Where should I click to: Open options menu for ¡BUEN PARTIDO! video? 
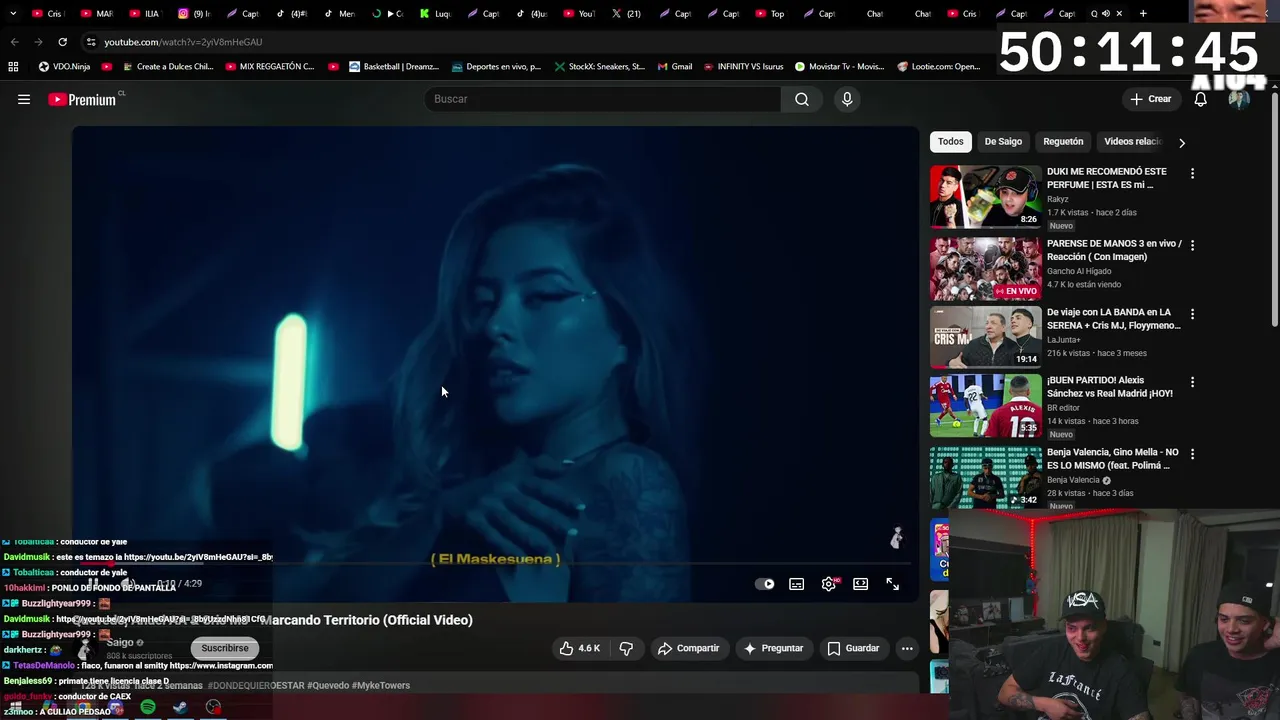pyautogui.click(x=1192, y=382)
